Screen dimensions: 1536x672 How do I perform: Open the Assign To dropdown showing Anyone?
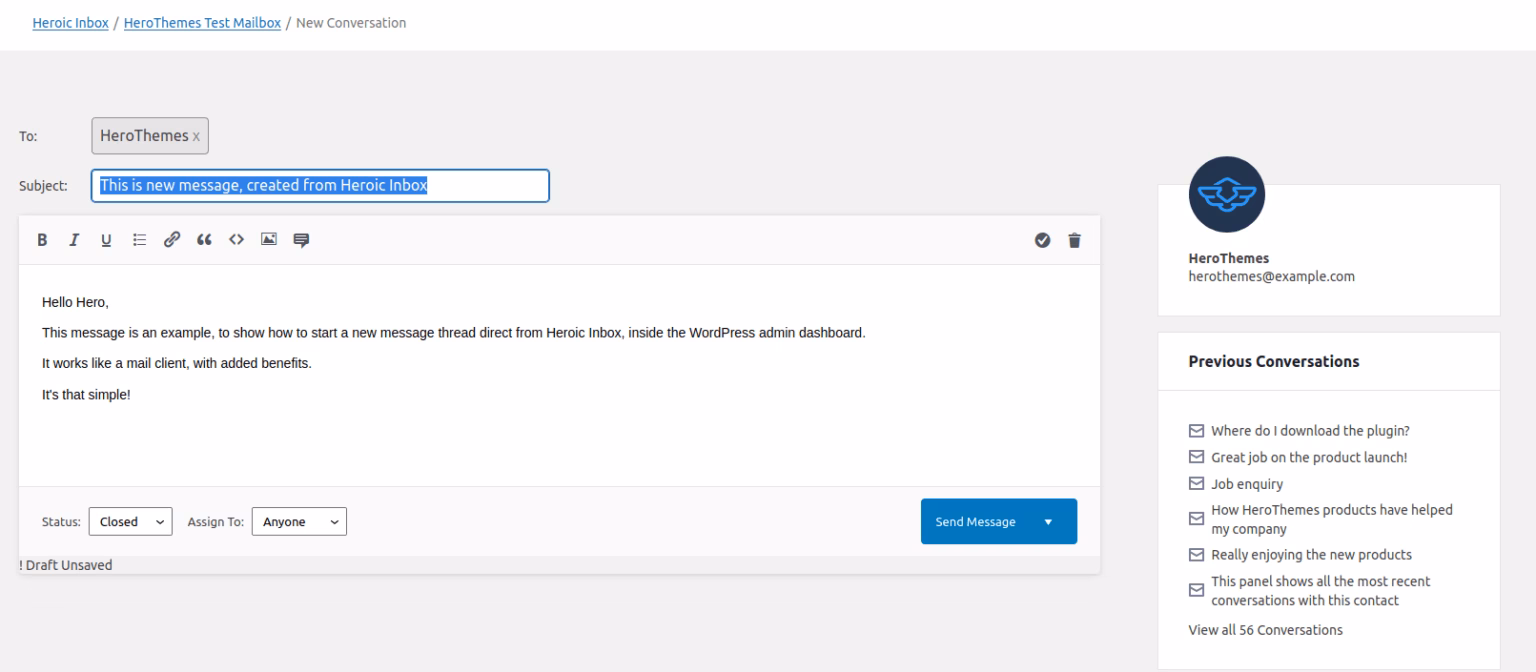[x=299, y=522]
